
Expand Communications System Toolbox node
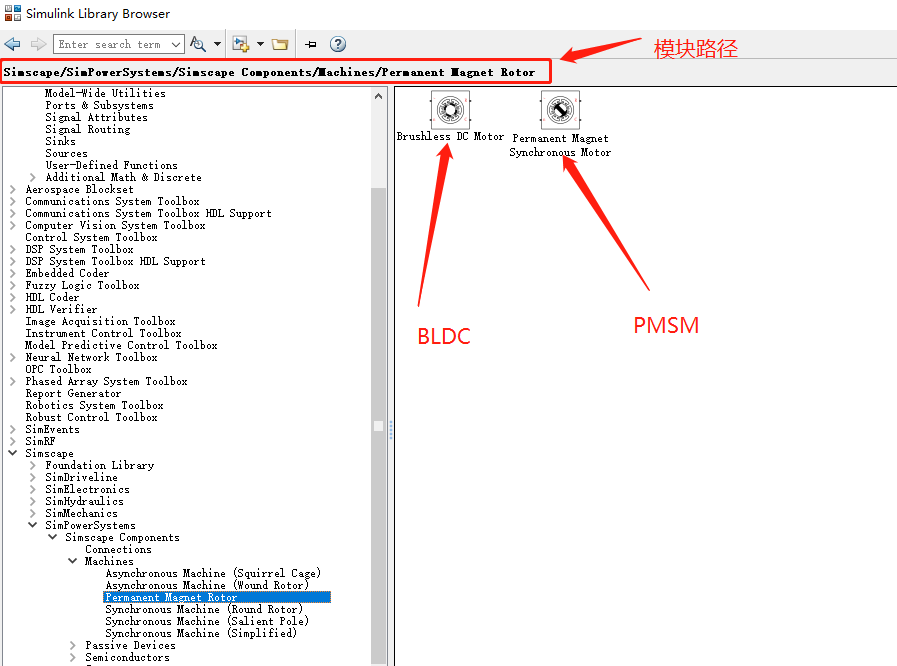pos(13,201)
